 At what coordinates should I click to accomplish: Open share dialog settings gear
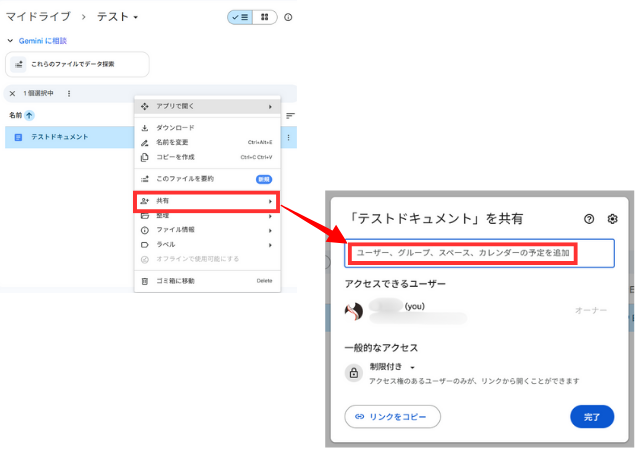coord(613,218)
